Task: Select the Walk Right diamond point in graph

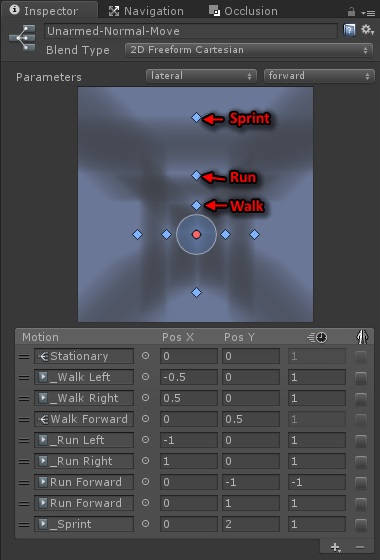Action: [x=225, y=235]
